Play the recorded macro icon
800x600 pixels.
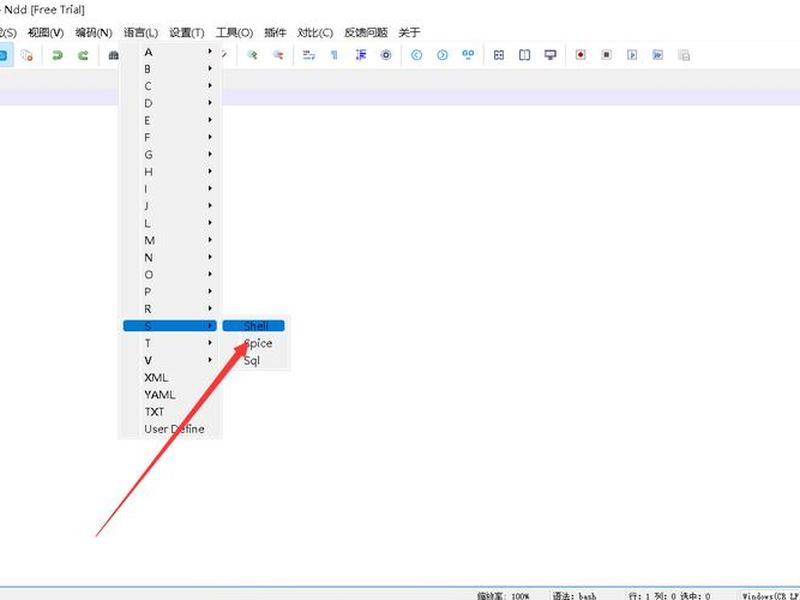632,55
